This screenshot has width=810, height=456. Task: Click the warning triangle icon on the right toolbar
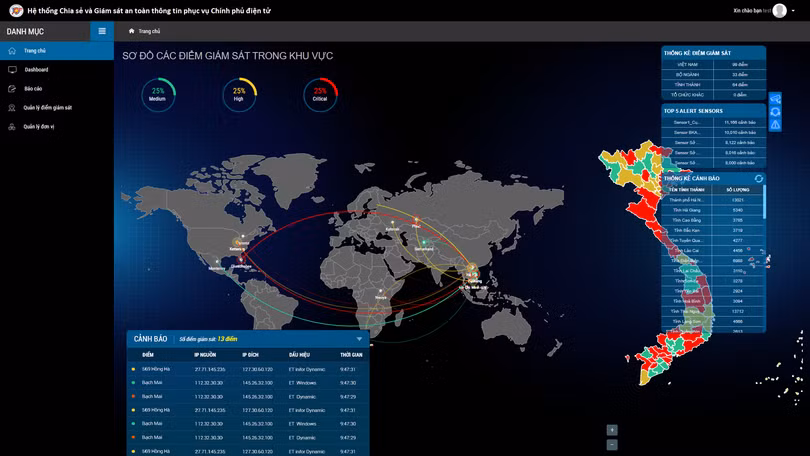[775, 124]
